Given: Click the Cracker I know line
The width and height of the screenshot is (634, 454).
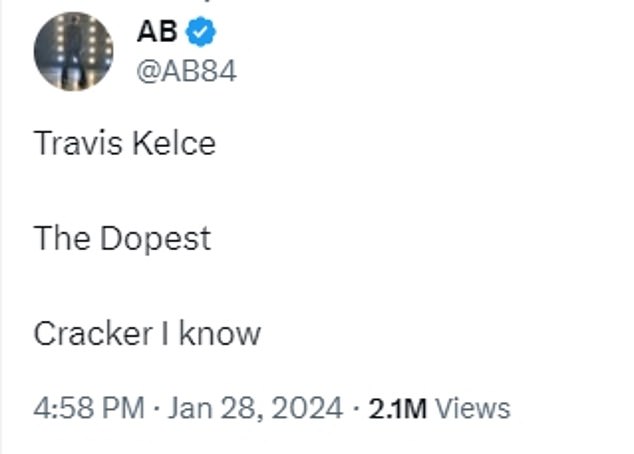Looking at the screenshot, I should click(x=147, y=333).
